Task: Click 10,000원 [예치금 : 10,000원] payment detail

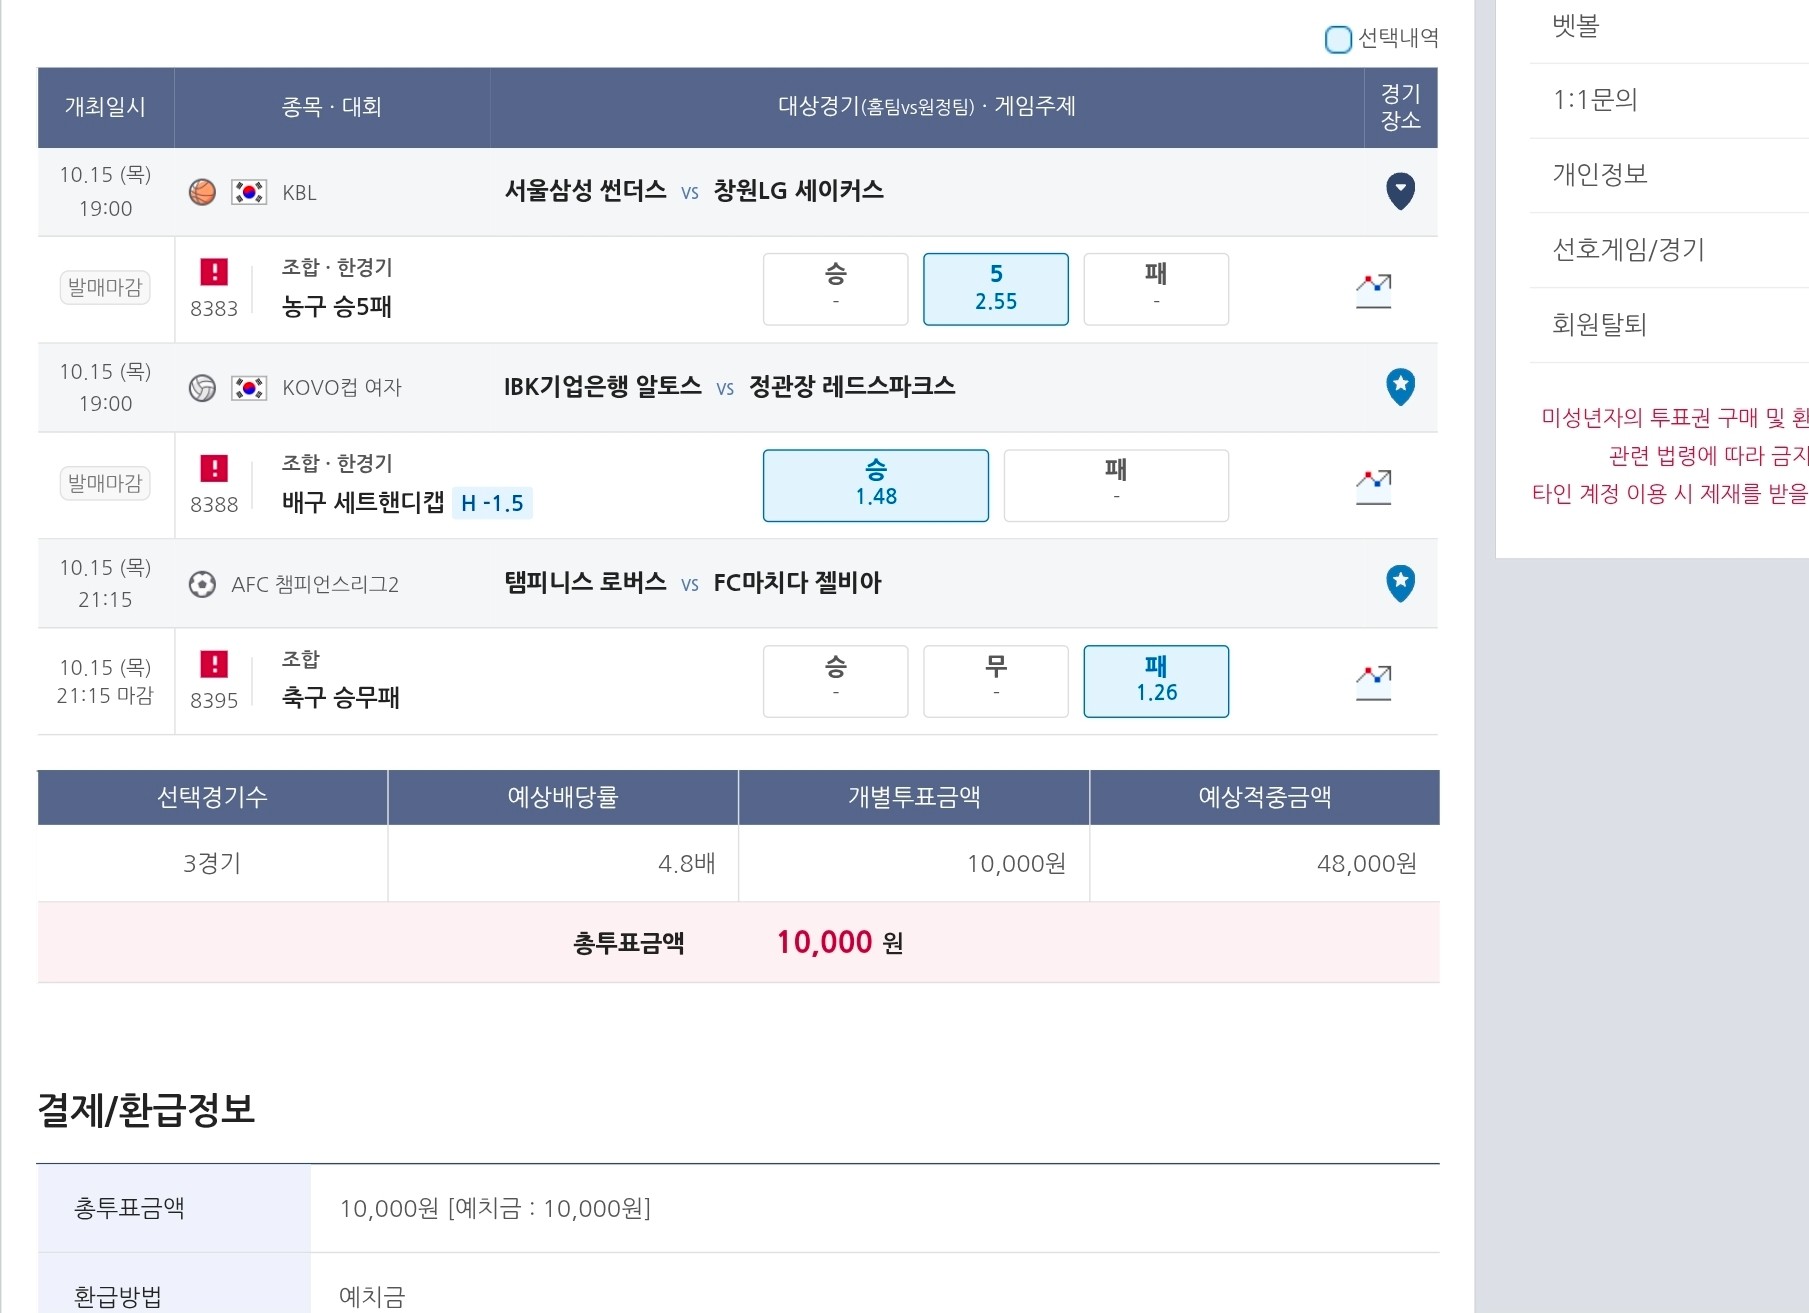Action: point(495,1208)
